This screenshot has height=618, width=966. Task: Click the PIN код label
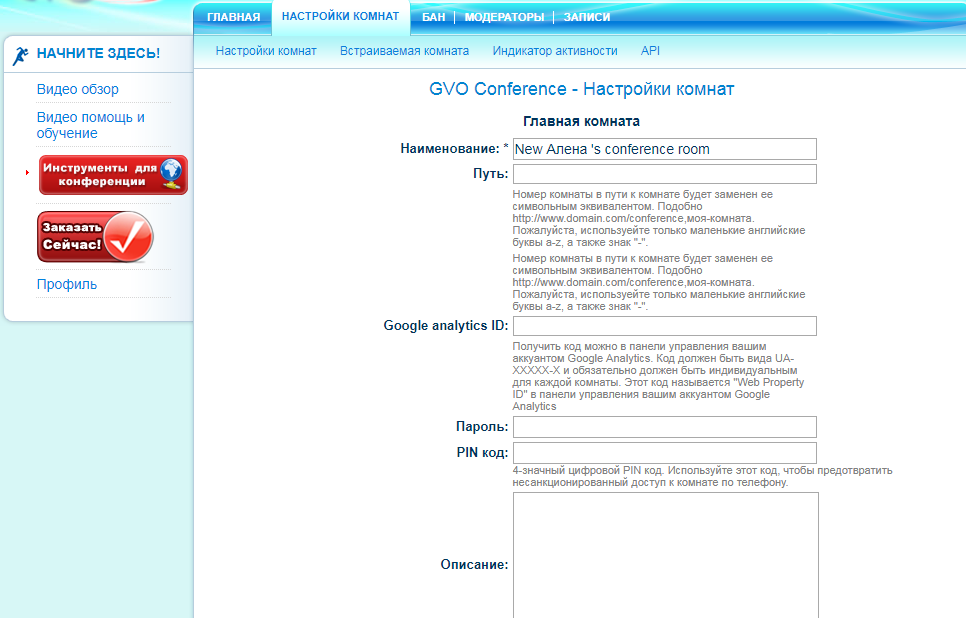pos(482,452)
